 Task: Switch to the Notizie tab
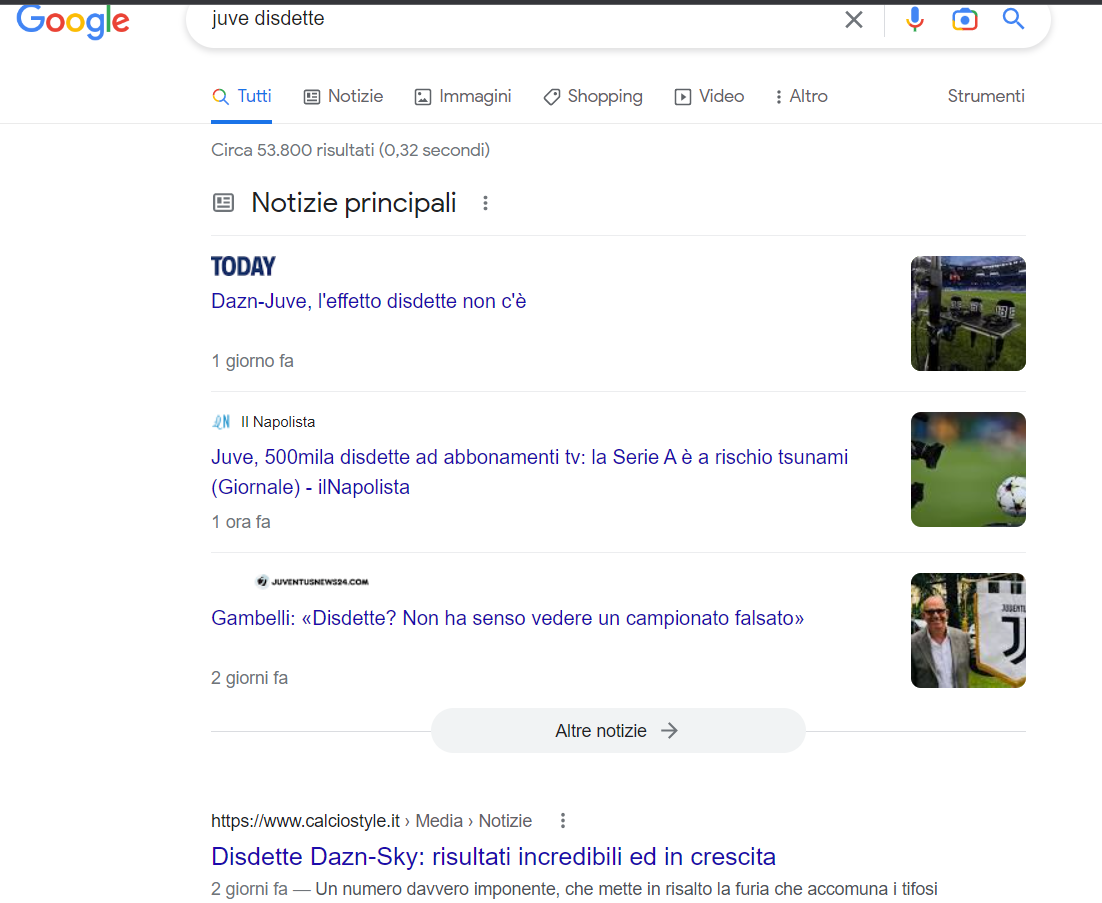[x=343, y=96]
